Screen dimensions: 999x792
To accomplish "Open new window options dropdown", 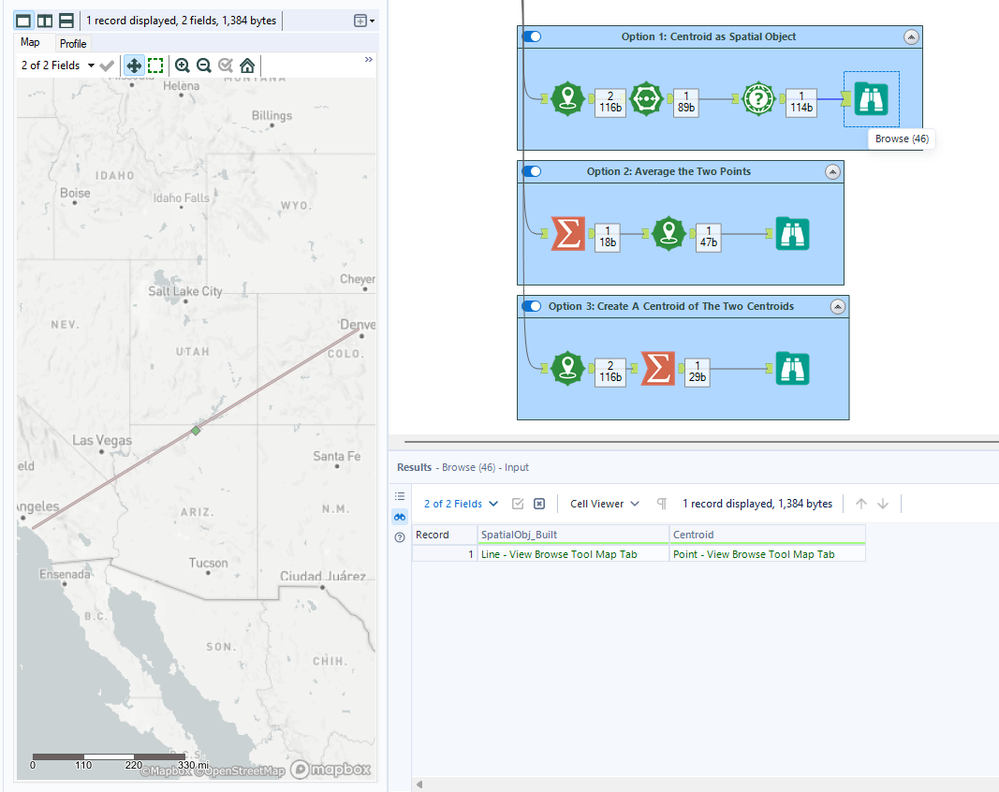I will pyautogui.click(x=364, y=20).
